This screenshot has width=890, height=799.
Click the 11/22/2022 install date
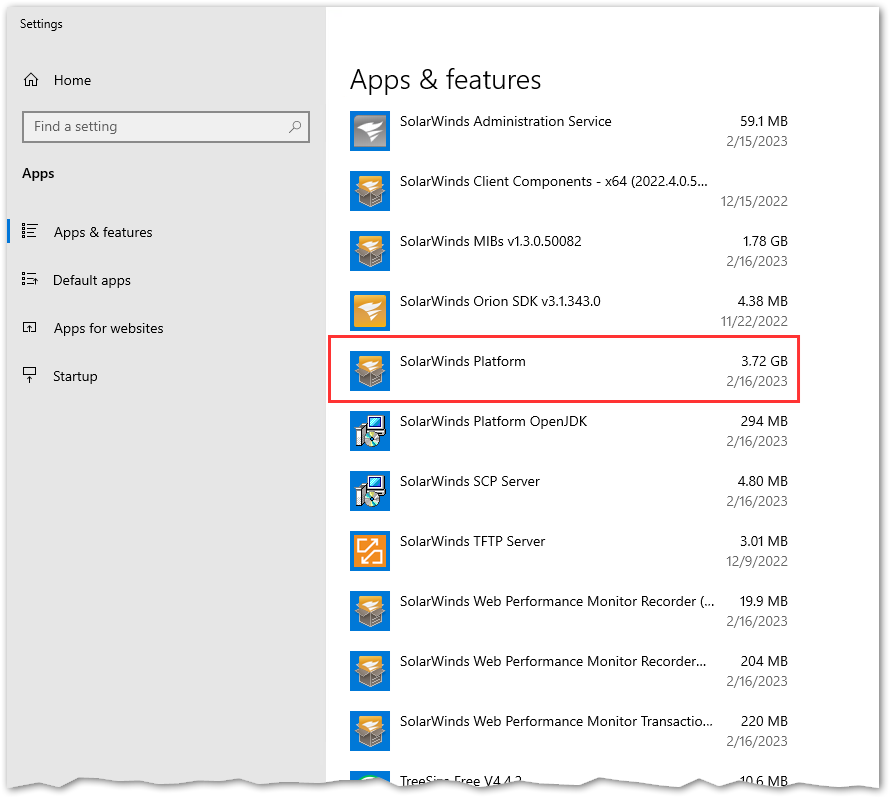(754, 321)
